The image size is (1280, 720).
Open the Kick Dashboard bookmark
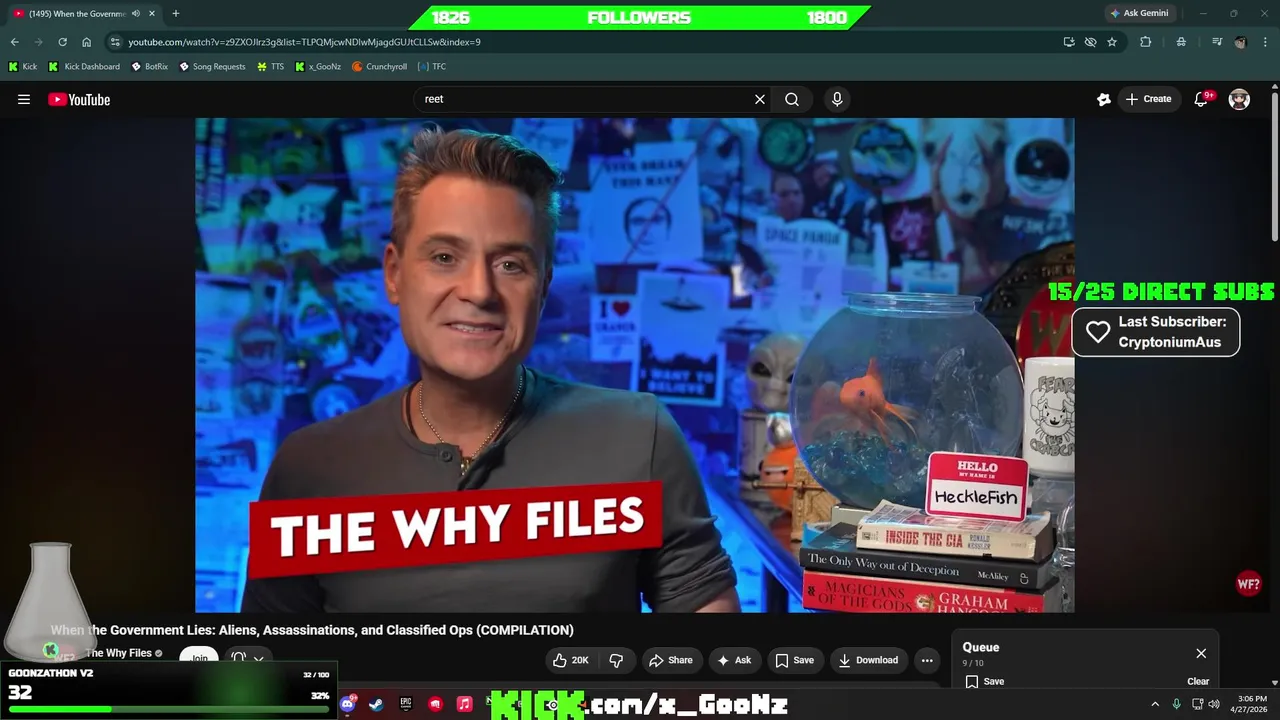(84, 66)
